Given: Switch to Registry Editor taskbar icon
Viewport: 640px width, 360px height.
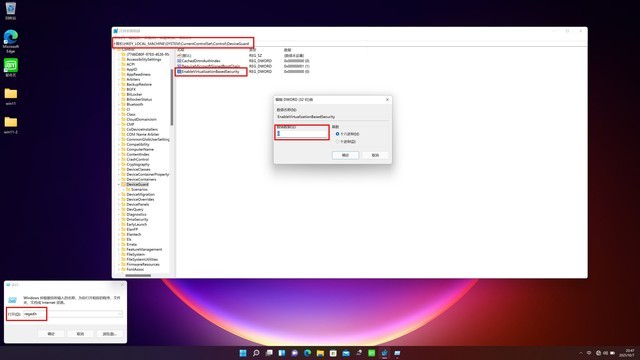Looking at the screenshot, I should (x=384, y=353).
